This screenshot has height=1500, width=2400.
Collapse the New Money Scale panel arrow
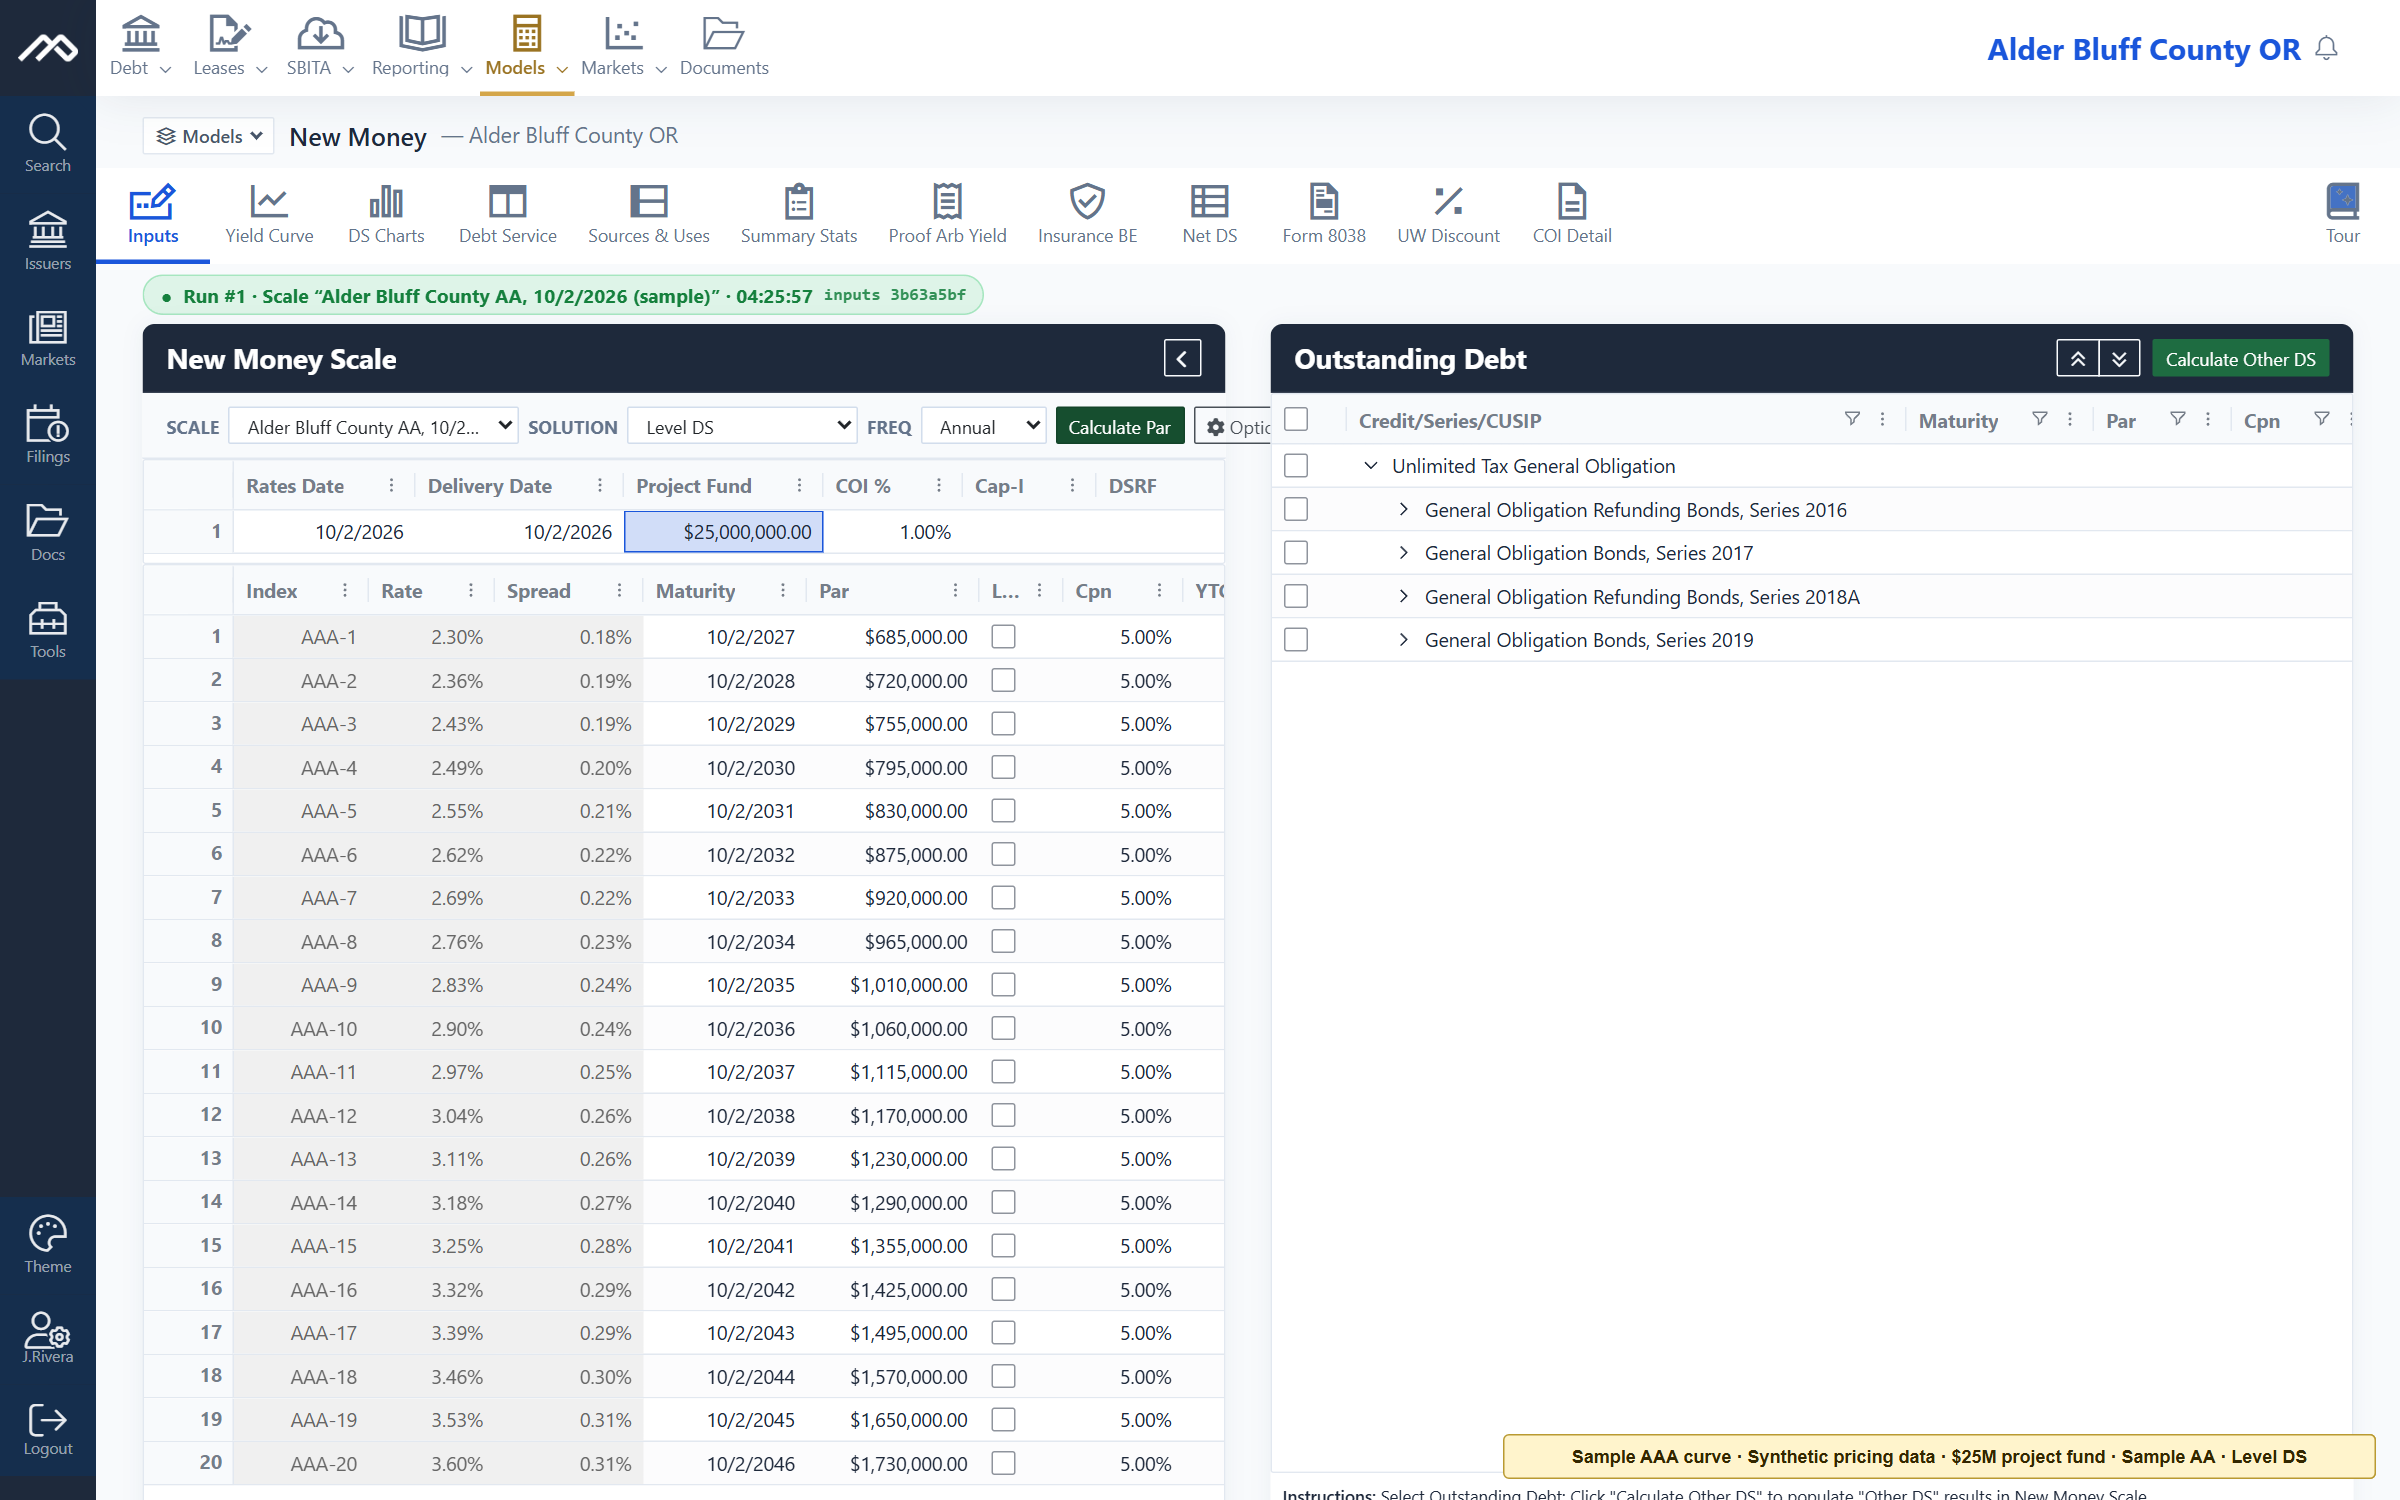(1182, 358)
